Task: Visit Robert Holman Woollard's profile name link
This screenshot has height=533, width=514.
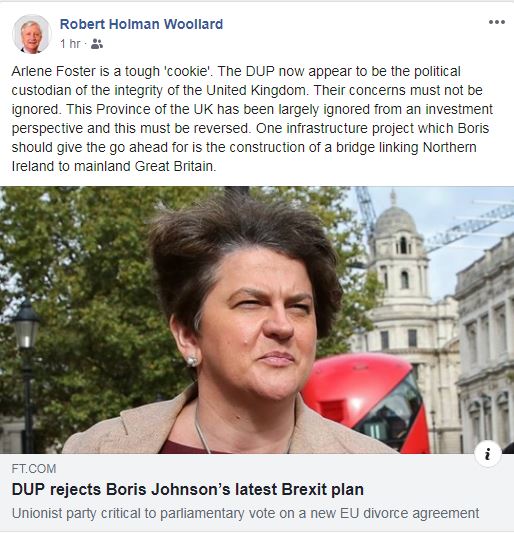Action: 141,24
